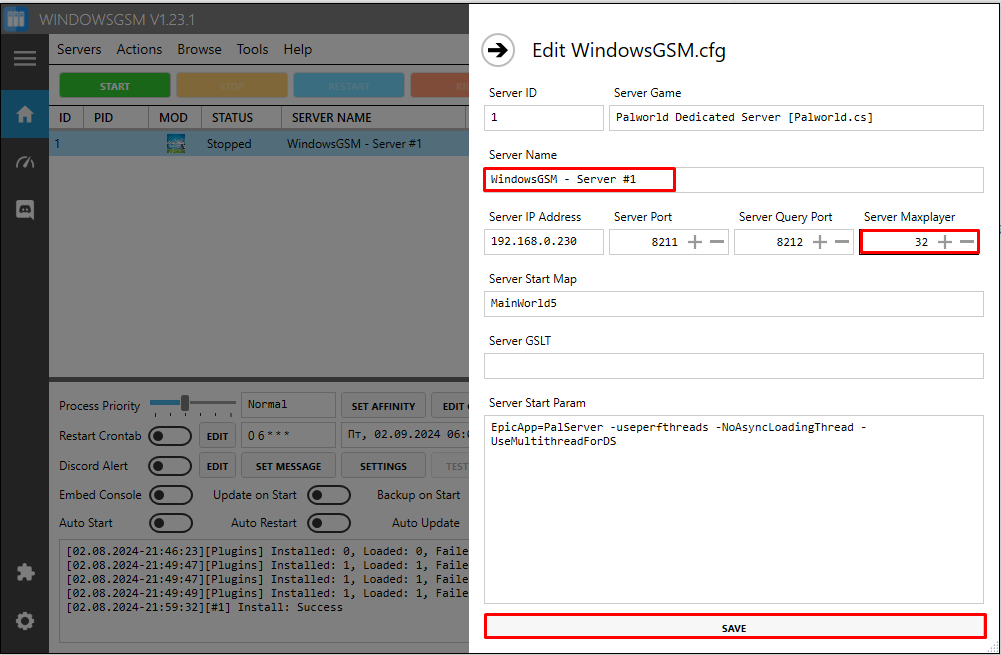Decrease Server Port with the minus button
Screen dimensions: 1001x655
717,242
